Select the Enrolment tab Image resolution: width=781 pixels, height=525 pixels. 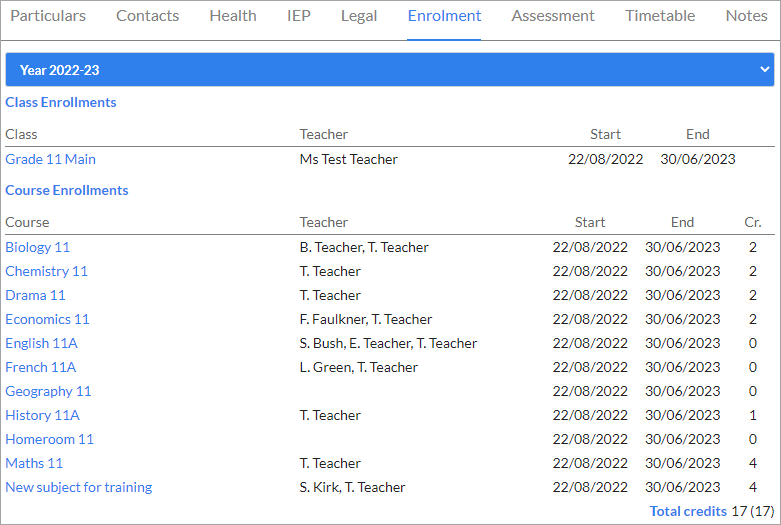point(444,16)
